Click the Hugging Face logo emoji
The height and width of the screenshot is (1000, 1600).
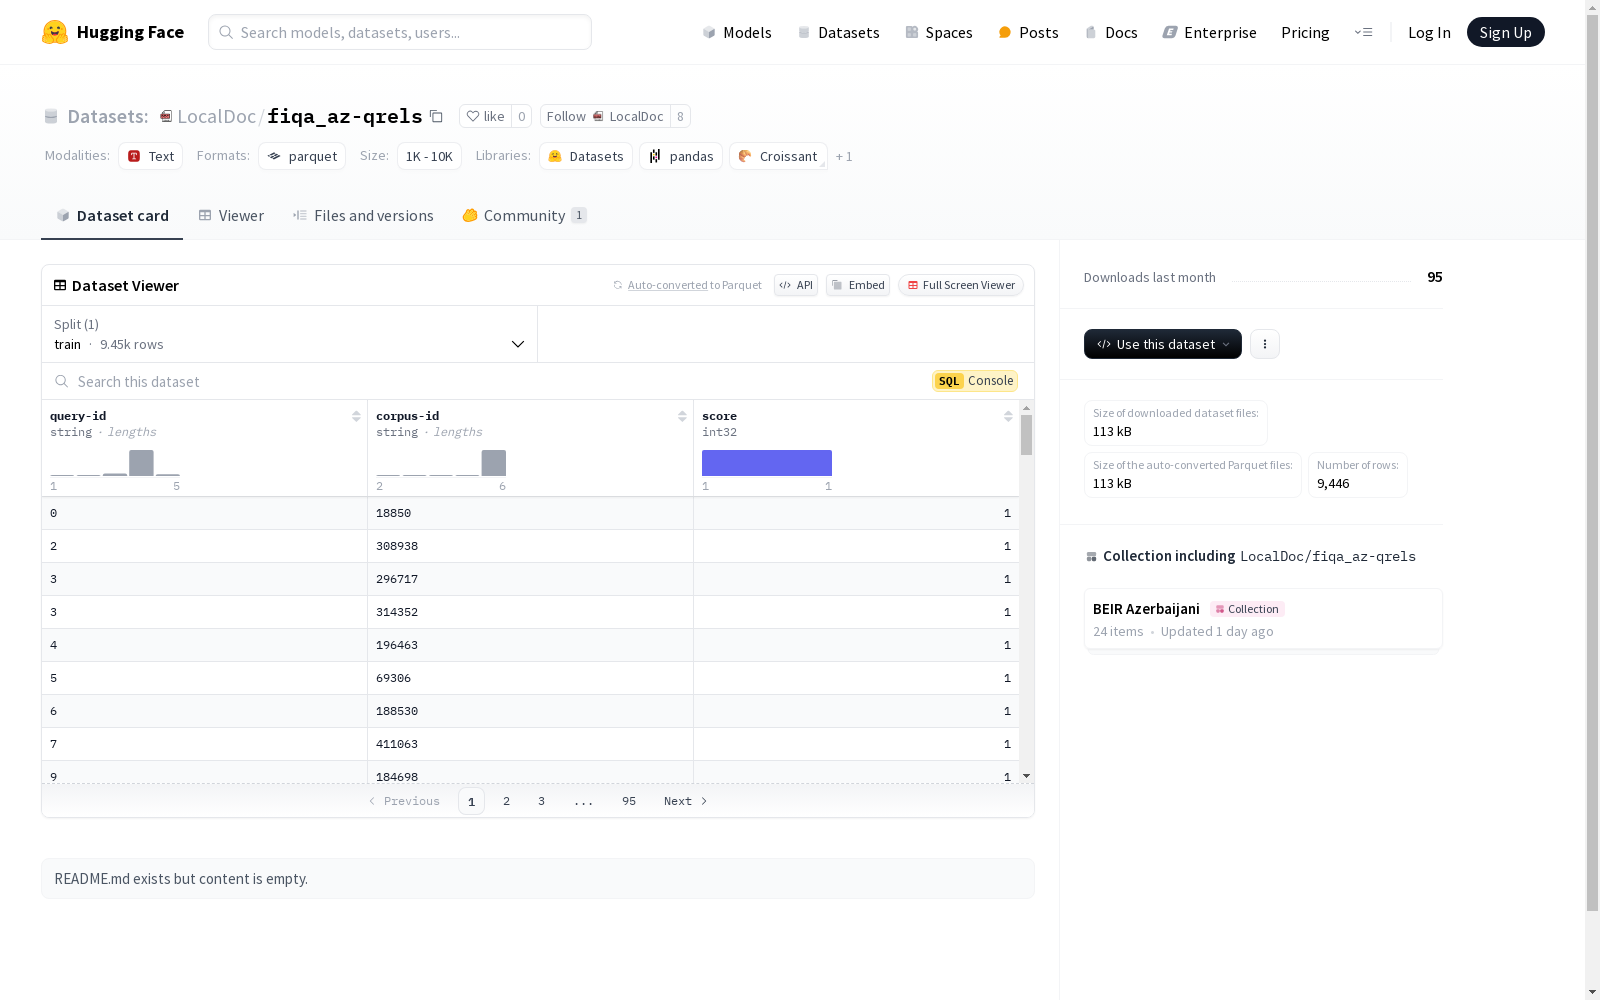55,32
